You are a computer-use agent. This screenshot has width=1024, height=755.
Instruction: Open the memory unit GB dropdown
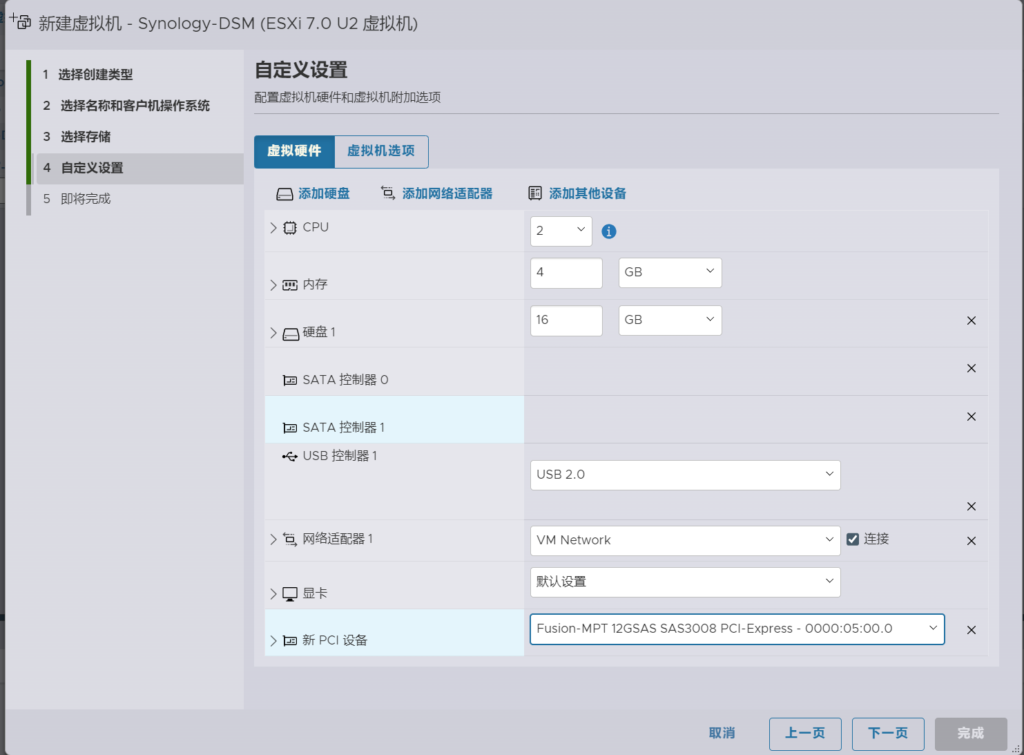tap(670, 272)
